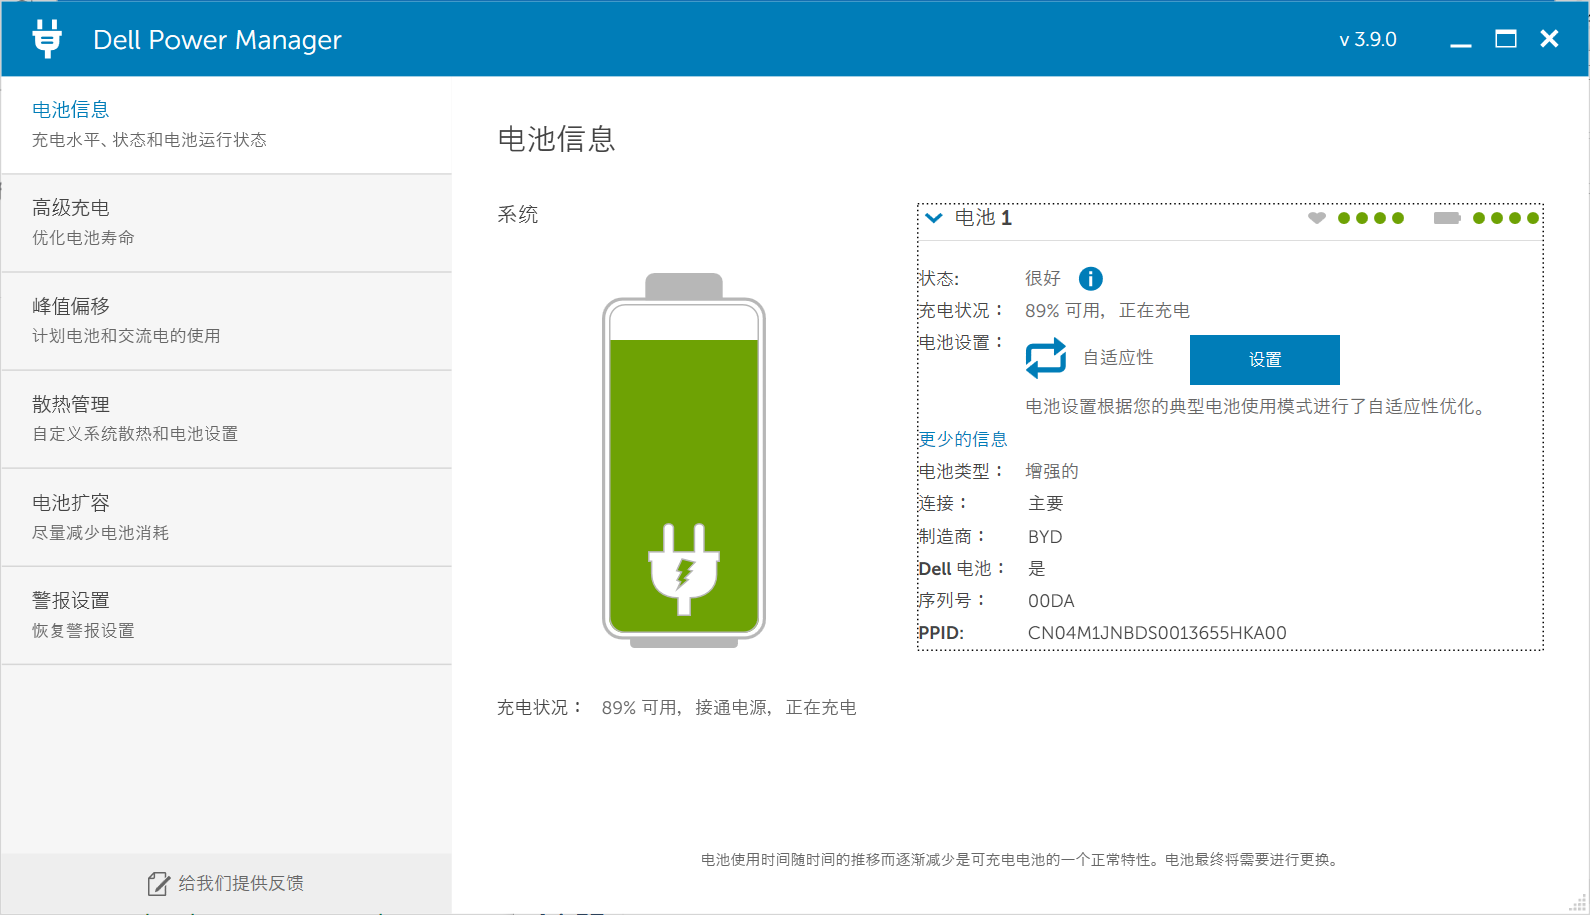Collapse the 电池 1 section chevron
The height and width of the screenshot is (915, 1590).
[x=934, y=218]
